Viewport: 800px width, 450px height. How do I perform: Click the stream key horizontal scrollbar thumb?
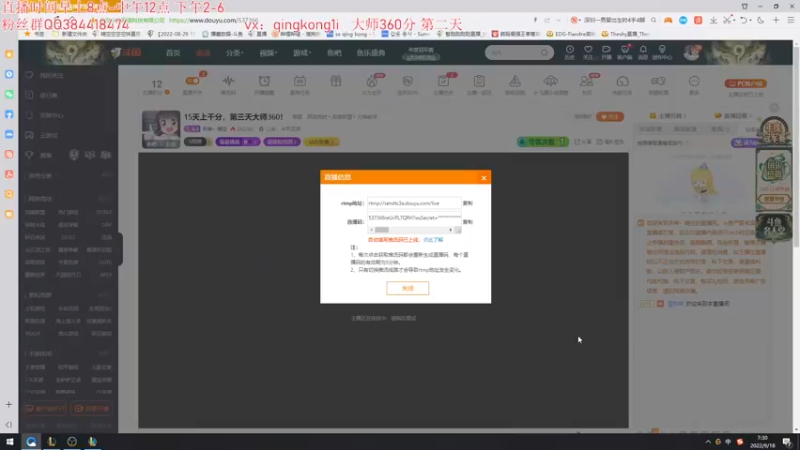(x=382, y=230)
